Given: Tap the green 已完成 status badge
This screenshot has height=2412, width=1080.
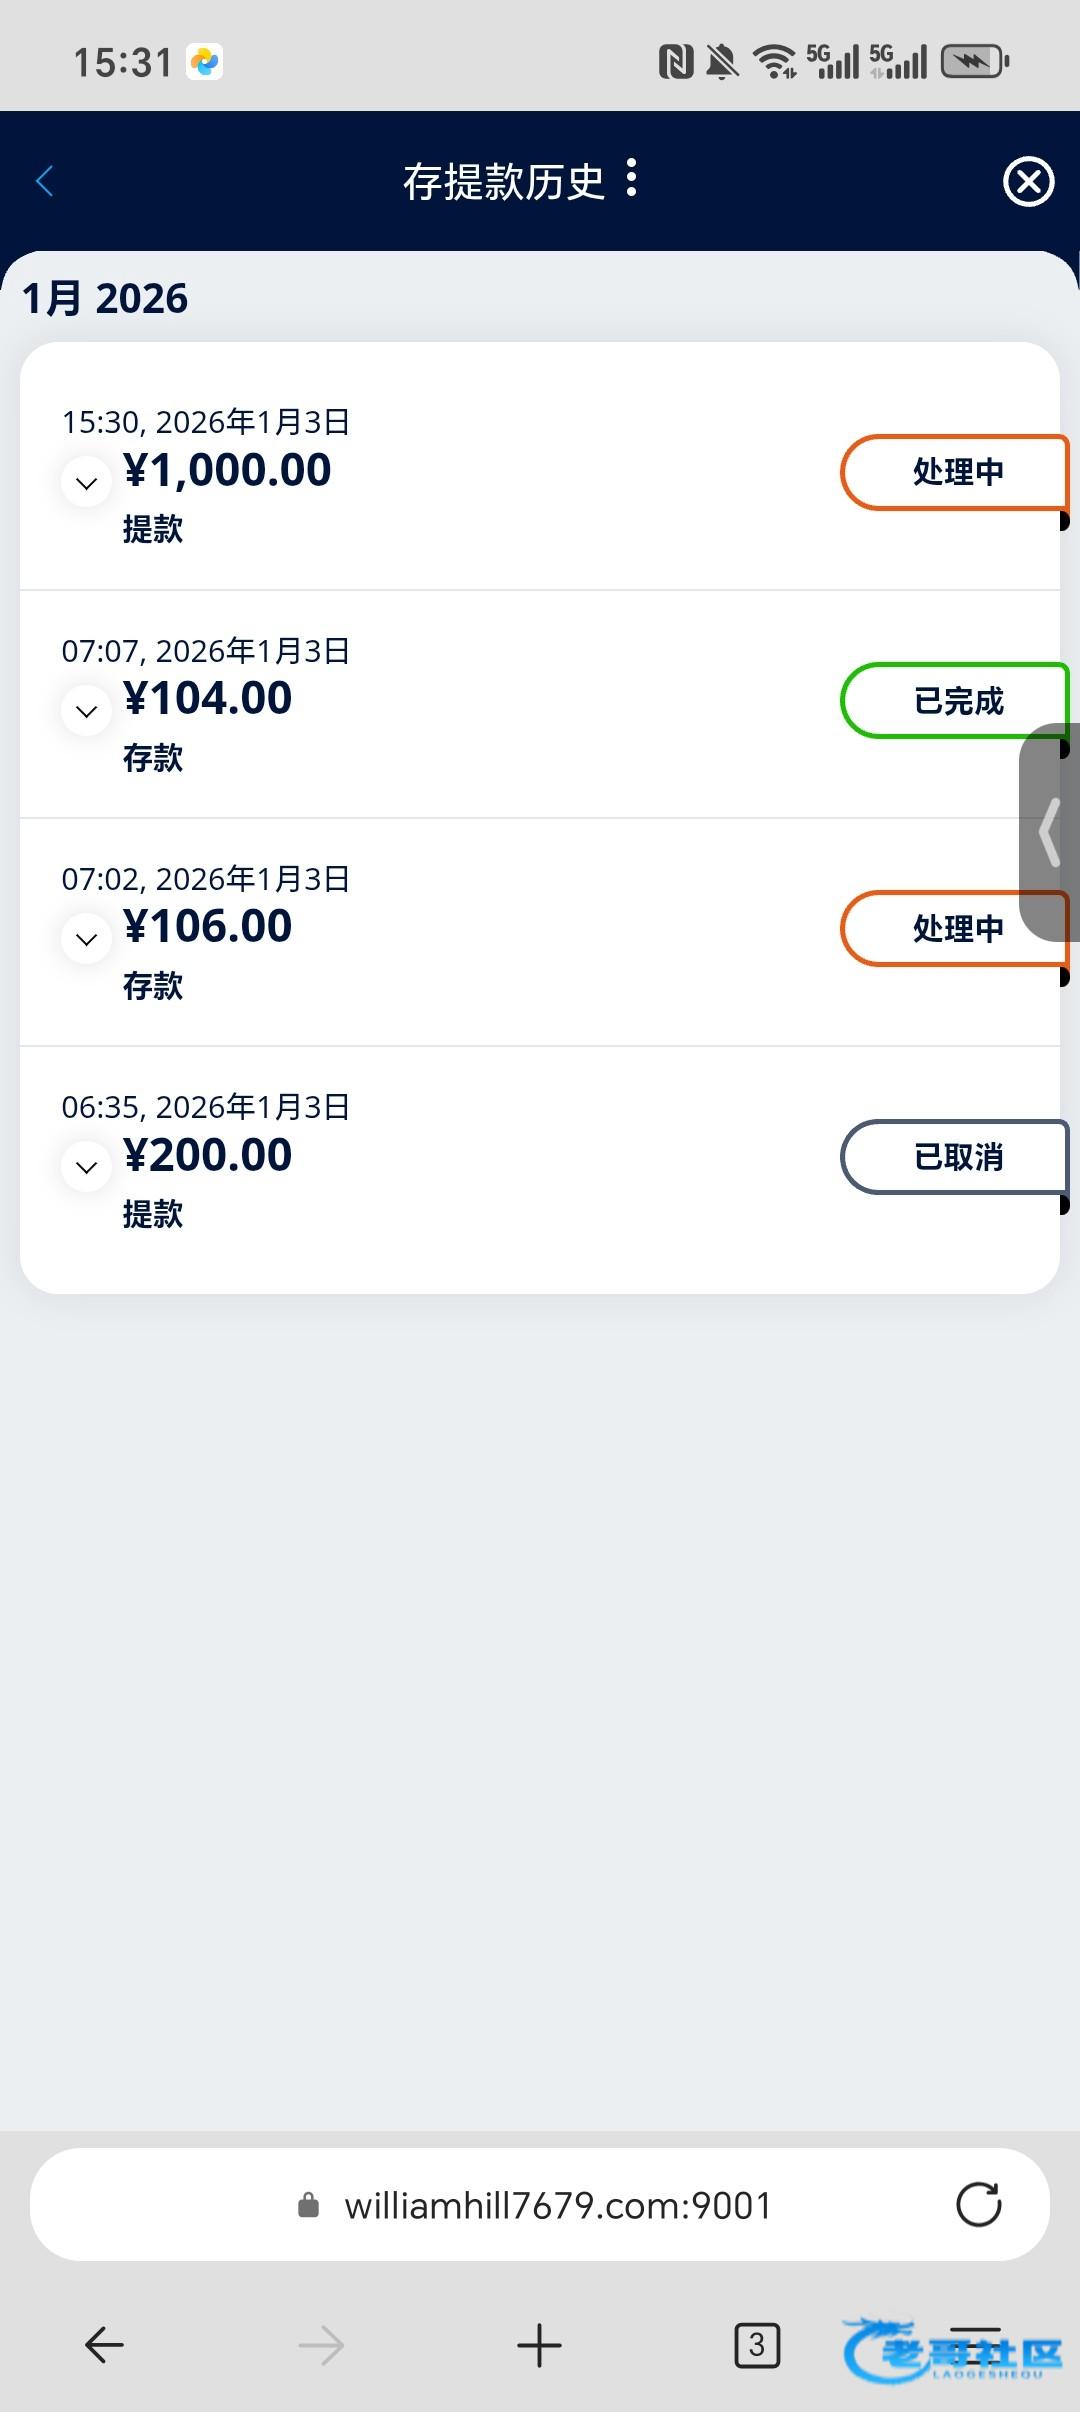Looking at the screenshot, I should coord(955,701).
